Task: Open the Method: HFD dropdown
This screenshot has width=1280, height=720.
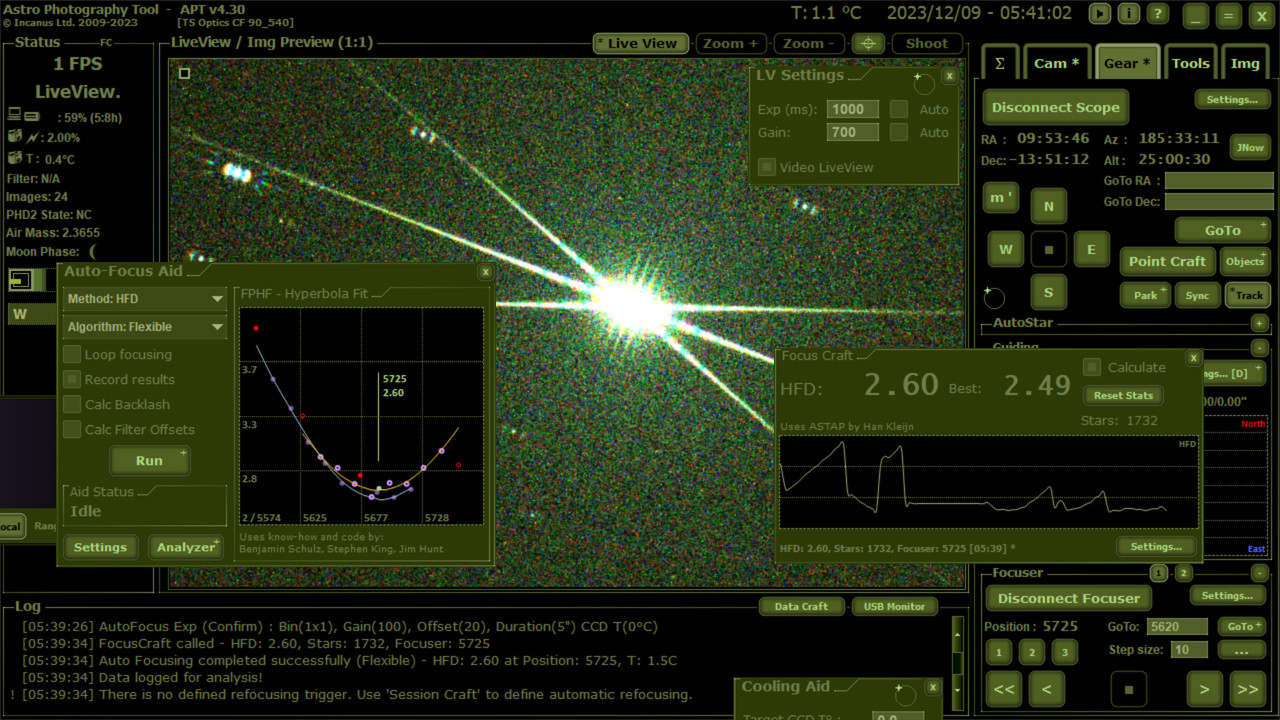Action: [x=145, y=299]
